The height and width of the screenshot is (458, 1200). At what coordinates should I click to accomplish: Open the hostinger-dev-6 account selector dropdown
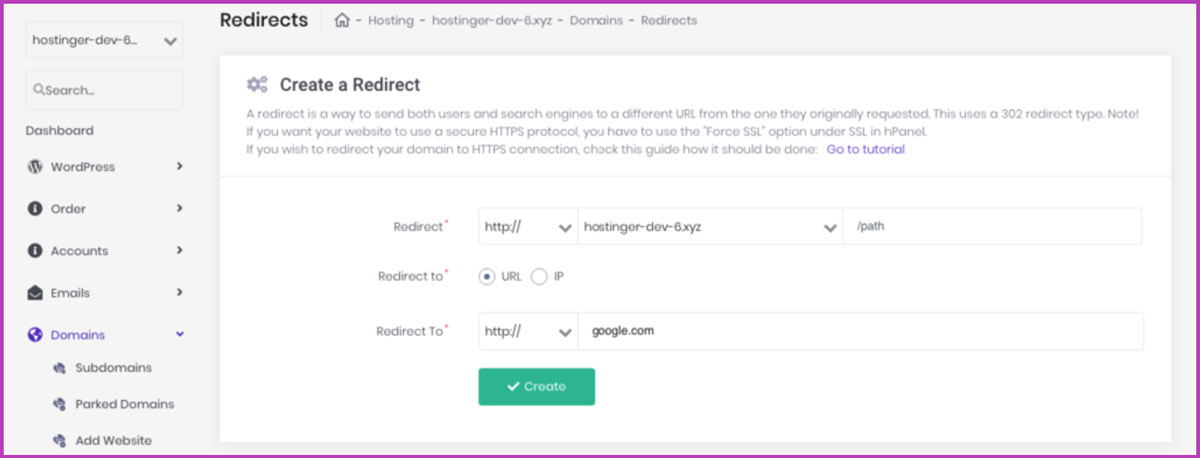[x=104, y=41]
